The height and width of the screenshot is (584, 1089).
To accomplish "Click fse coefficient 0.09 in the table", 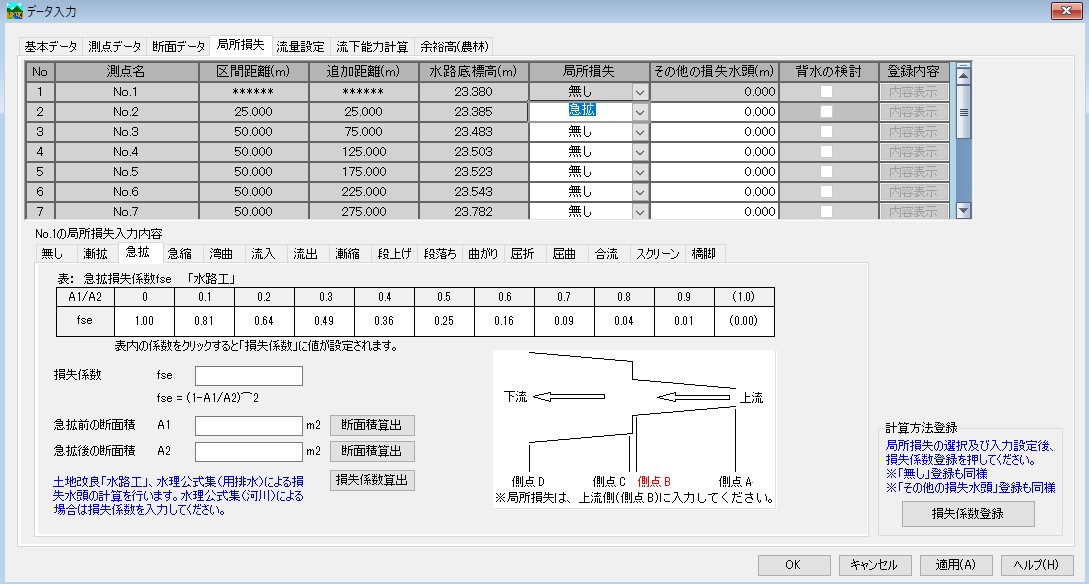I will tap(564, 321).
